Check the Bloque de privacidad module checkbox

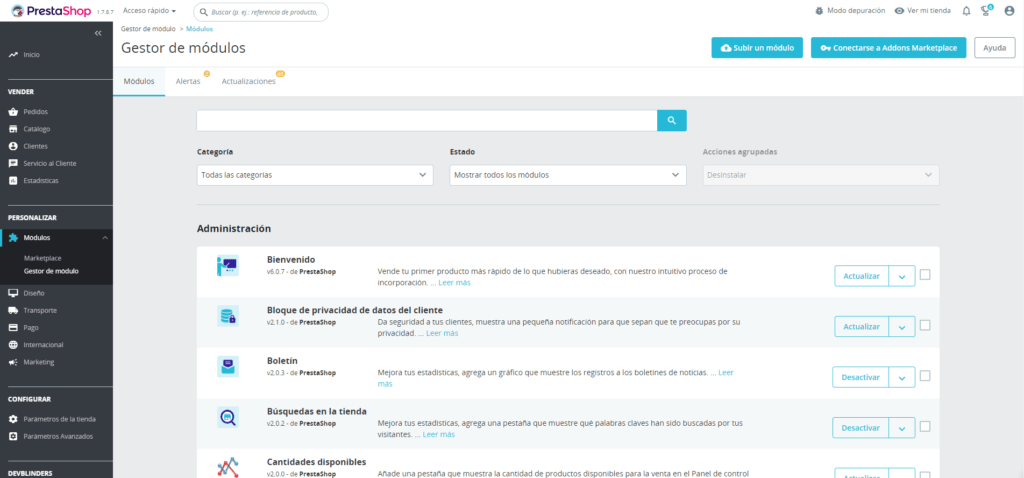coord(925,325)
